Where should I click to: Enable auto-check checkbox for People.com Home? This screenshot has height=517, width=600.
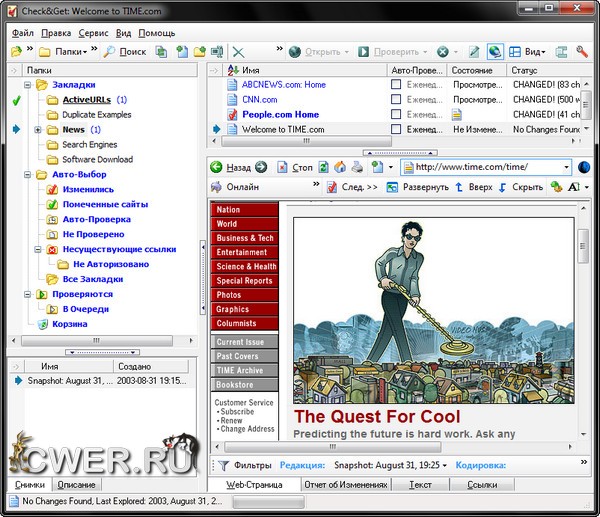pos(396,115)
